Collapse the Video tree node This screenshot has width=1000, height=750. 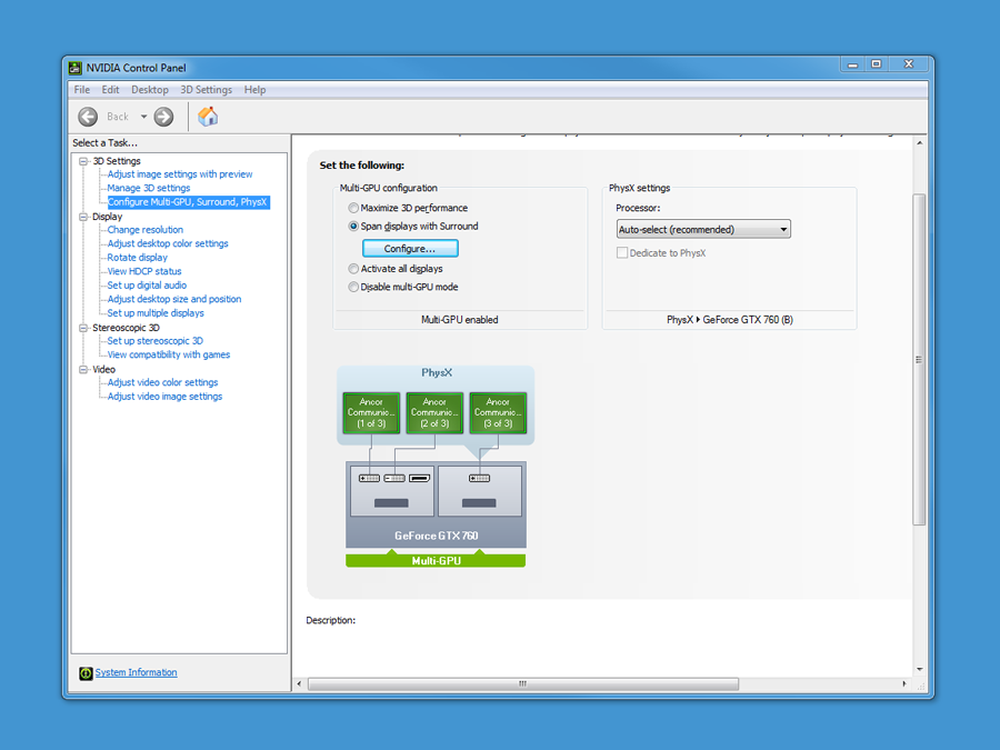(x=83, y=369)
